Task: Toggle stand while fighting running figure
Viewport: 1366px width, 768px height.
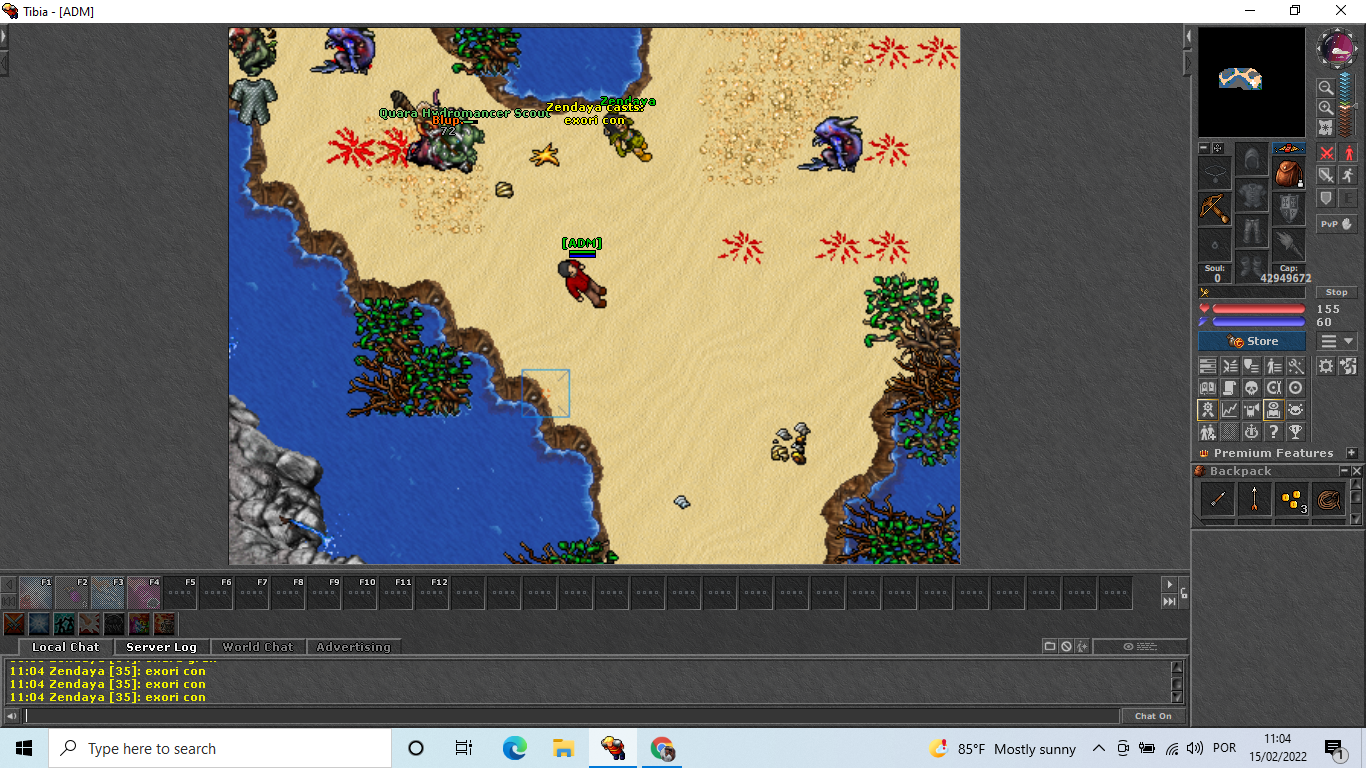Action: click(1348, 175)
